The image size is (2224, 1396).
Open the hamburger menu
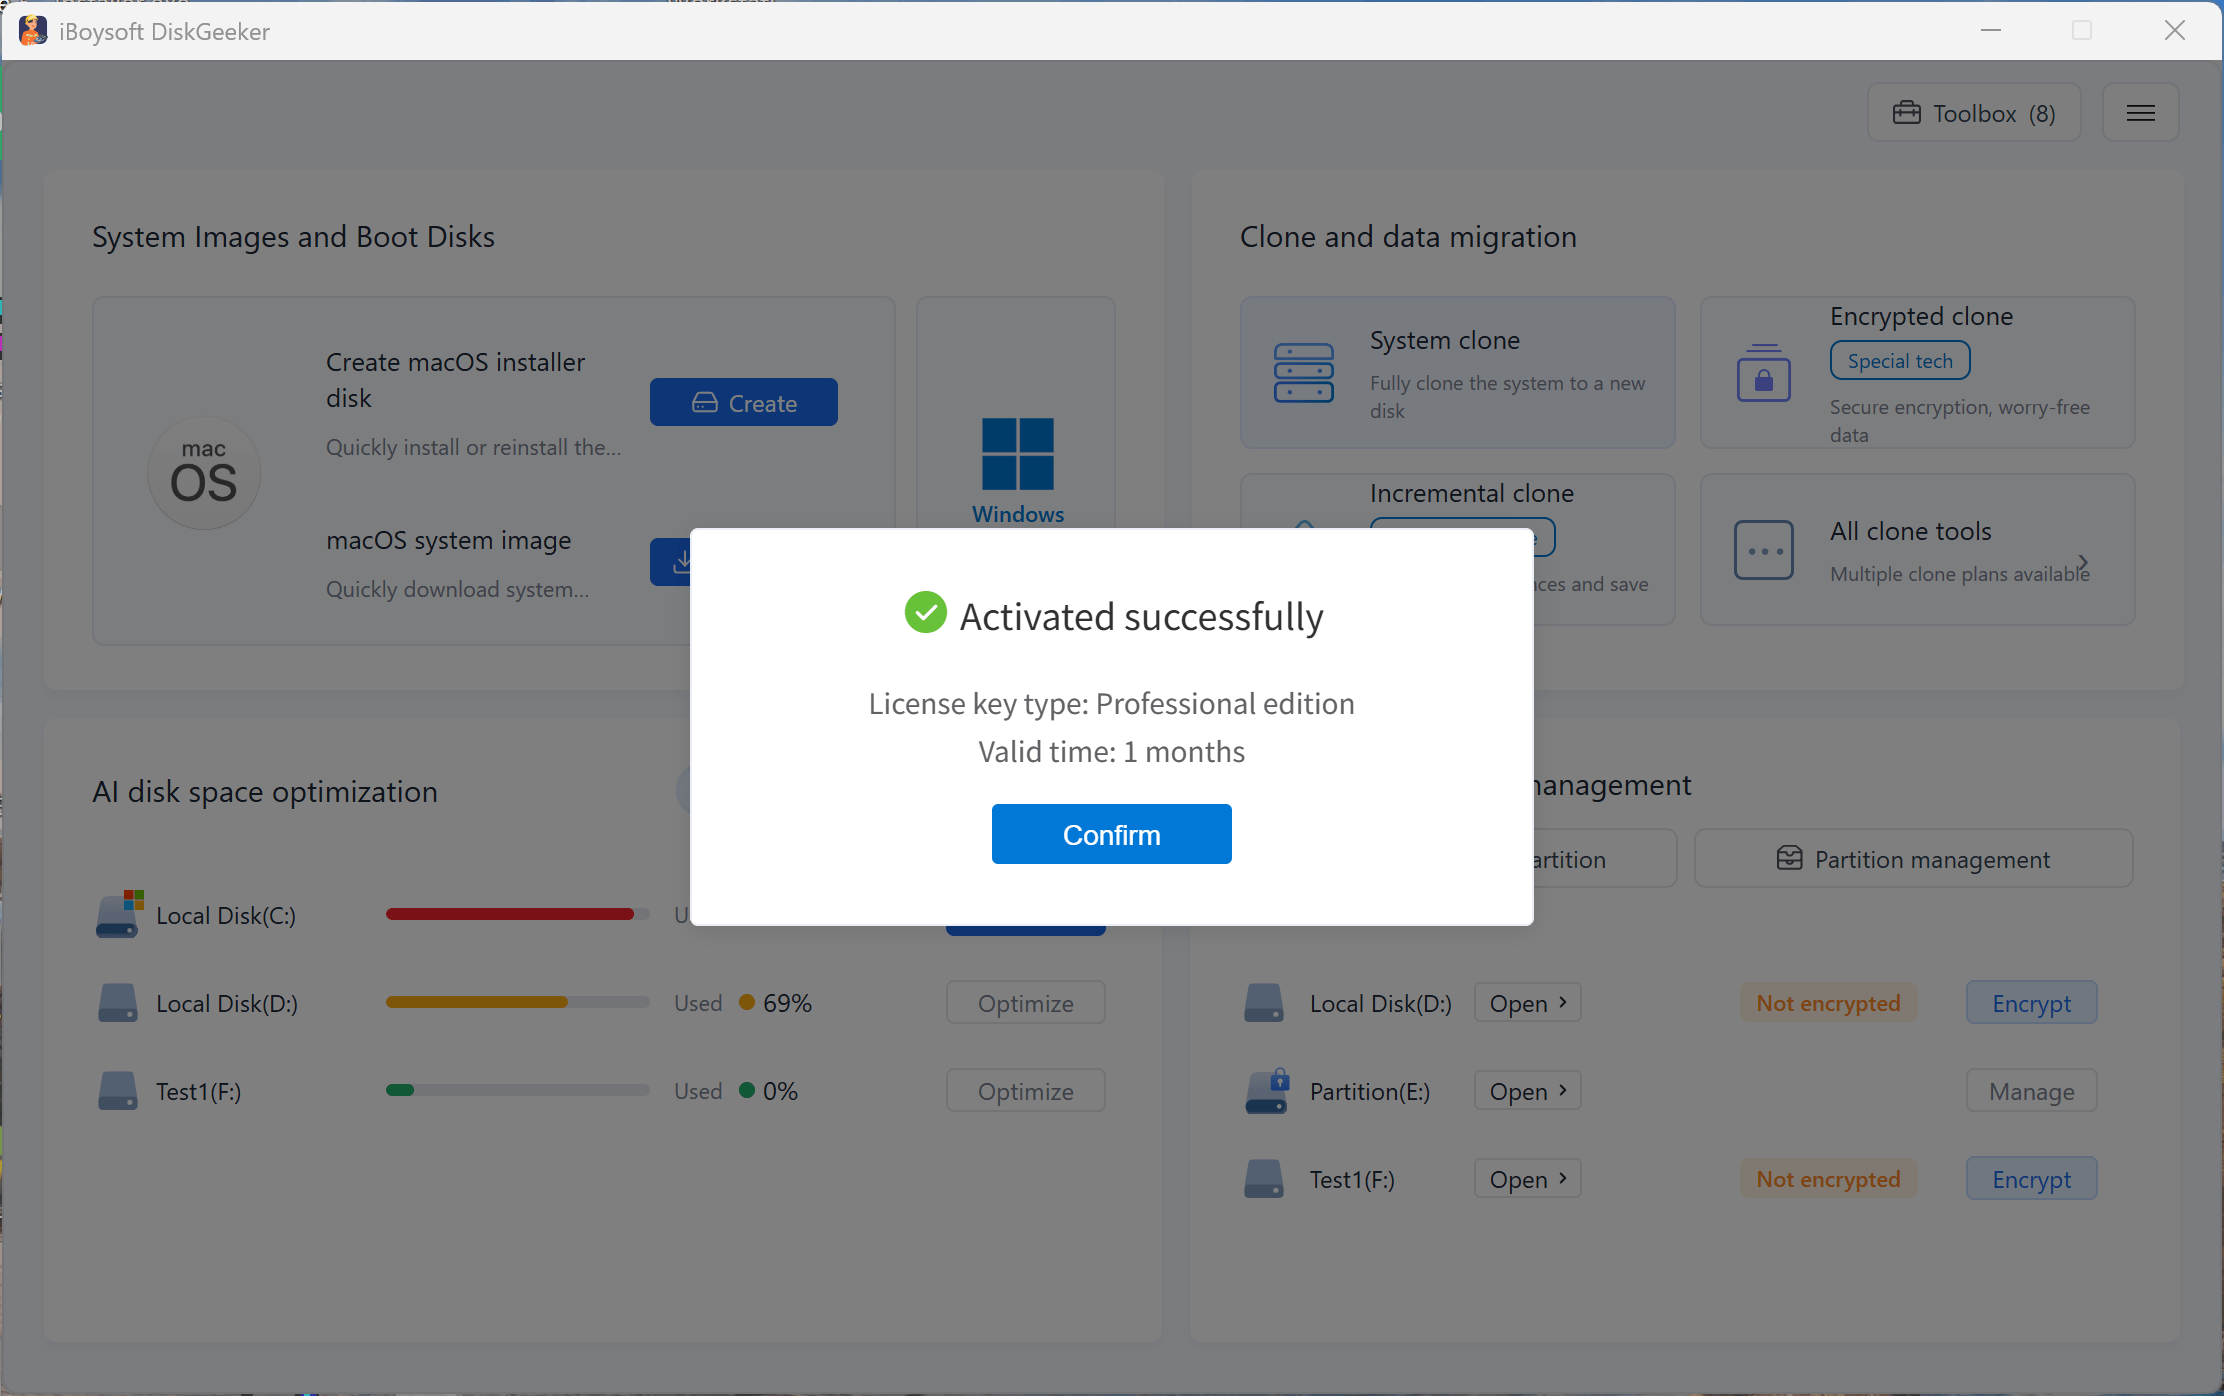(x=2140, y=113)
